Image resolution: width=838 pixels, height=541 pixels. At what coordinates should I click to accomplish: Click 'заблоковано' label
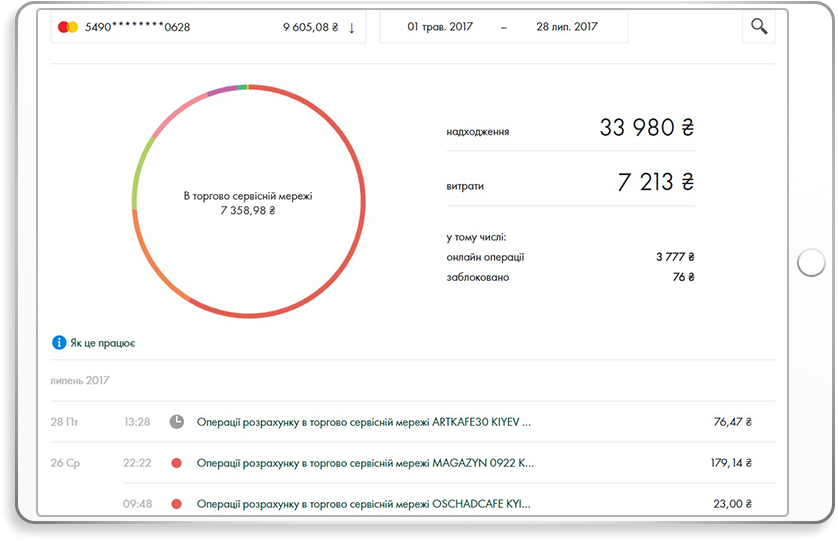click(x=478, y=277)
